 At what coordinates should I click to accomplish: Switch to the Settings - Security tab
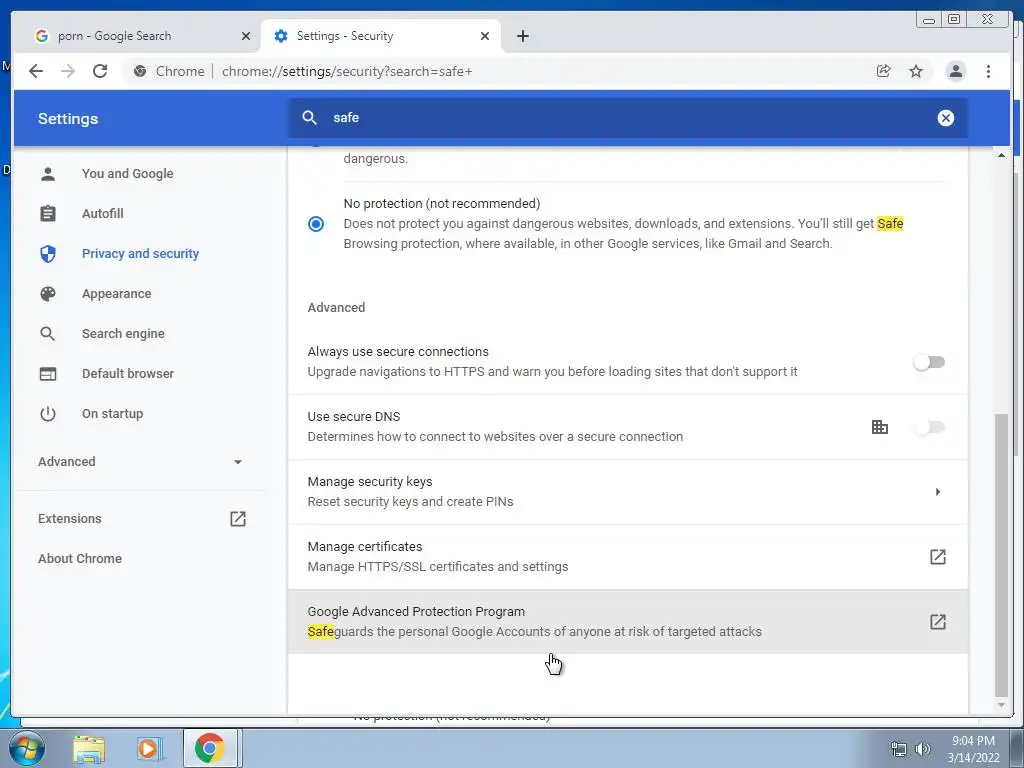tap(381, 36)
